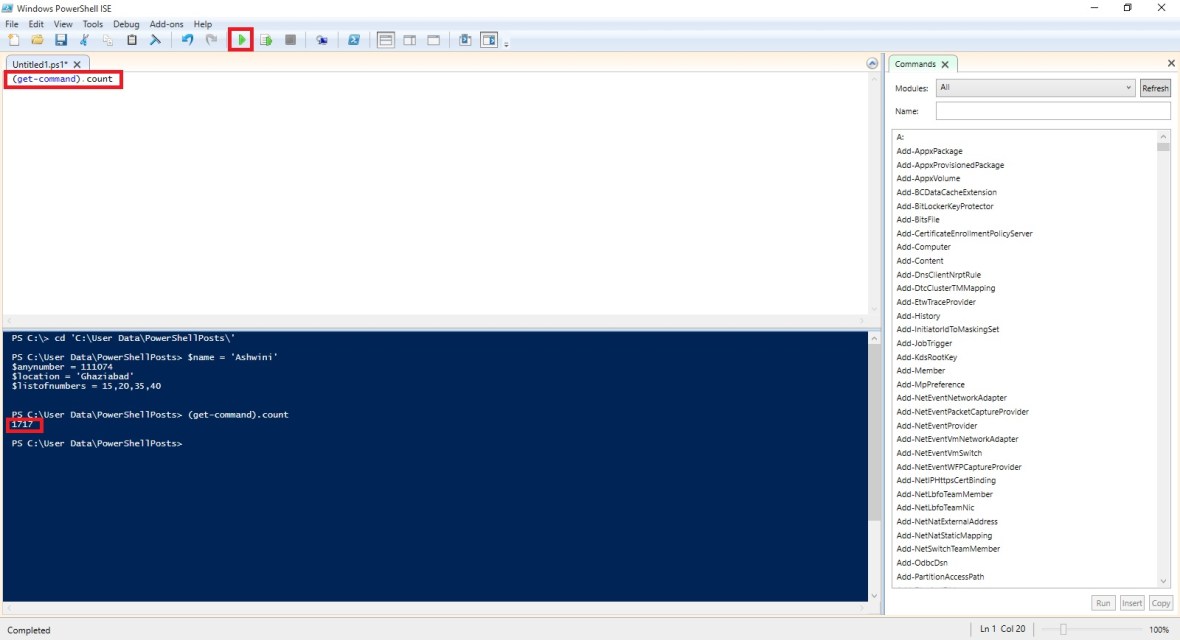Click the Name search field
Viewport: 1180px width, 640px height.
pos(1038,111)
